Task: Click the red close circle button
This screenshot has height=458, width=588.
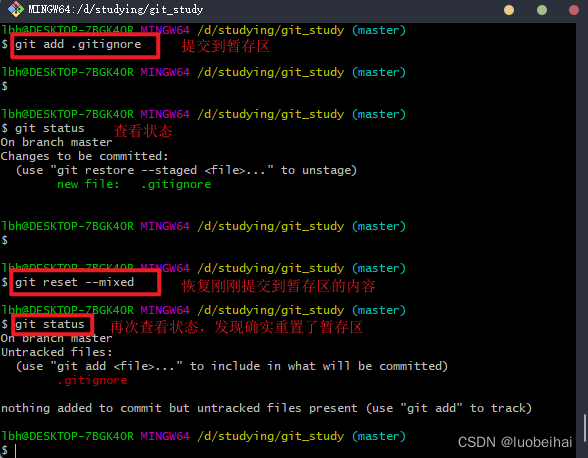Action: [574, 10]
